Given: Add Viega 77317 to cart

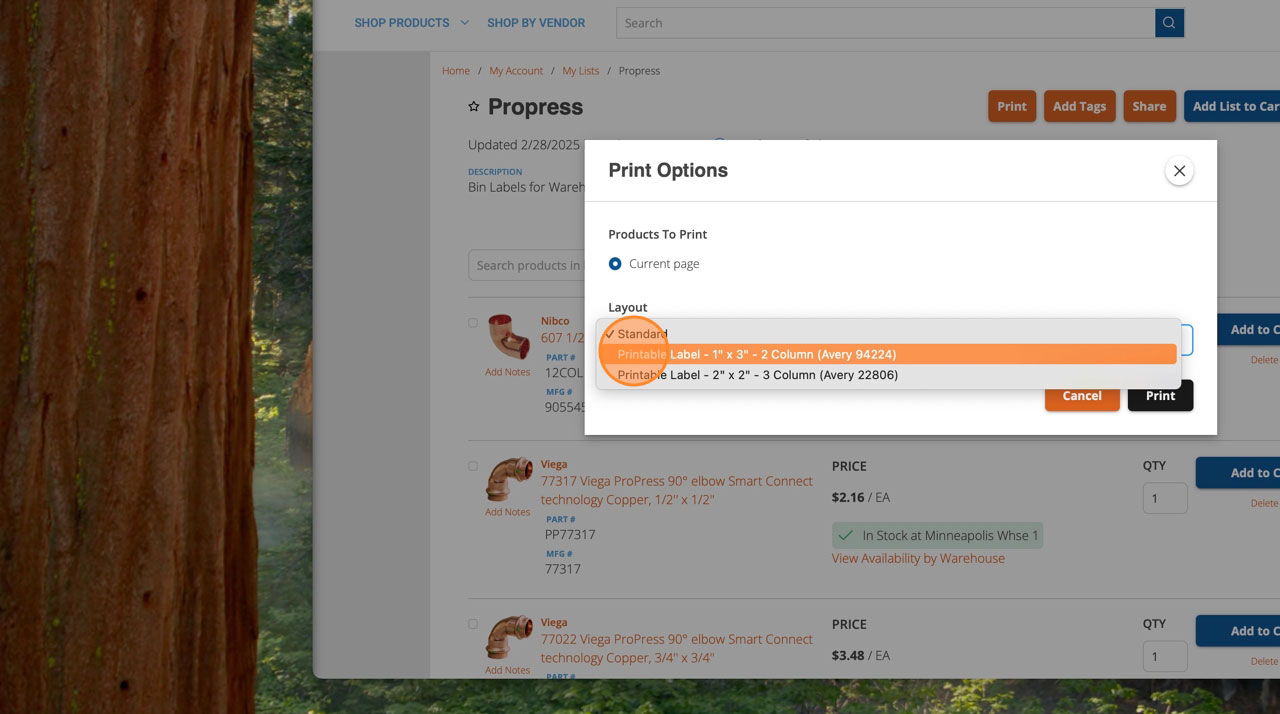Looking at the screenshot, I should point(1238,473).
